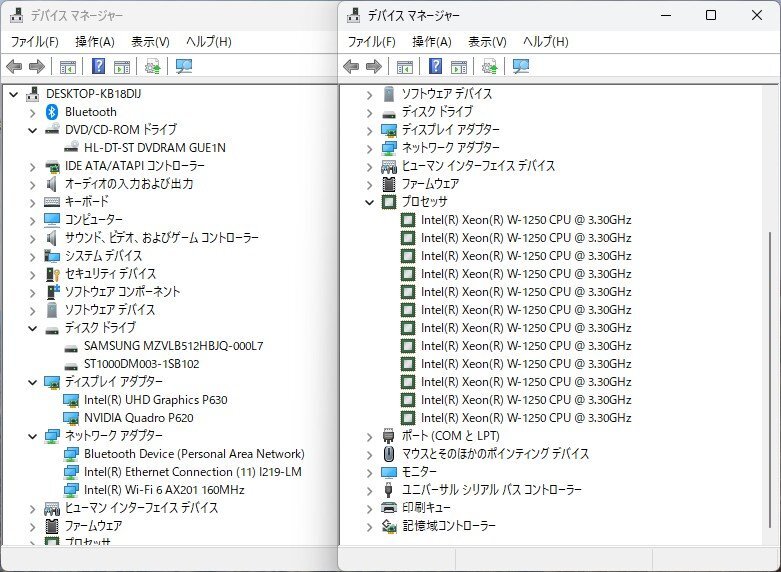Click Back arrow in right Device Manager toolbar
781x572 pixels.
tap(351, 66)
